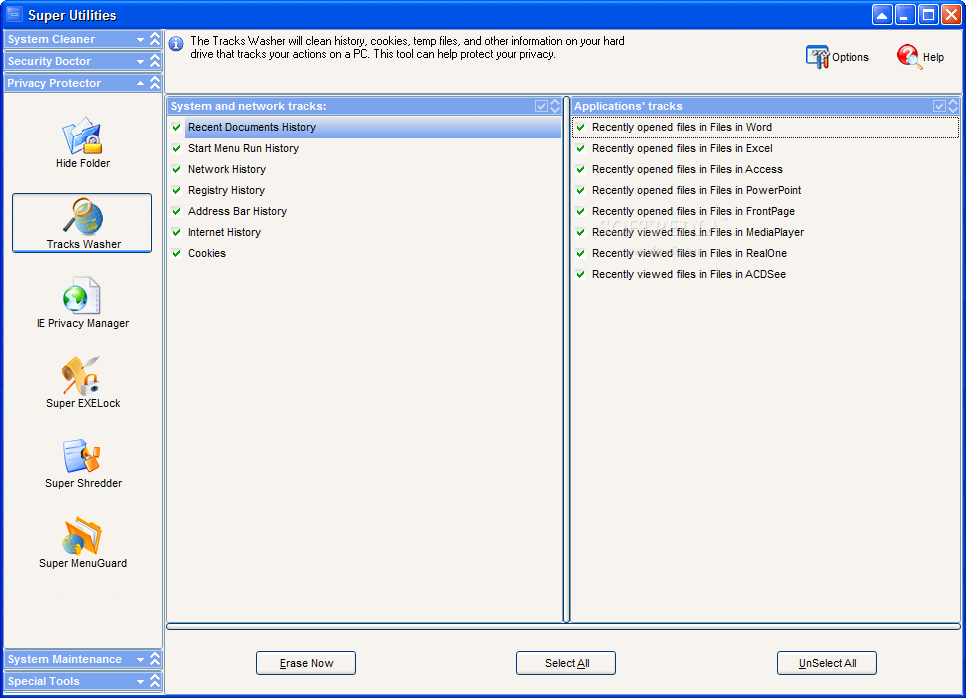The width and height of the screenshot is (966, 698).
Task: Uncheck Recent Documents History
Action: [x=177, y=127]
